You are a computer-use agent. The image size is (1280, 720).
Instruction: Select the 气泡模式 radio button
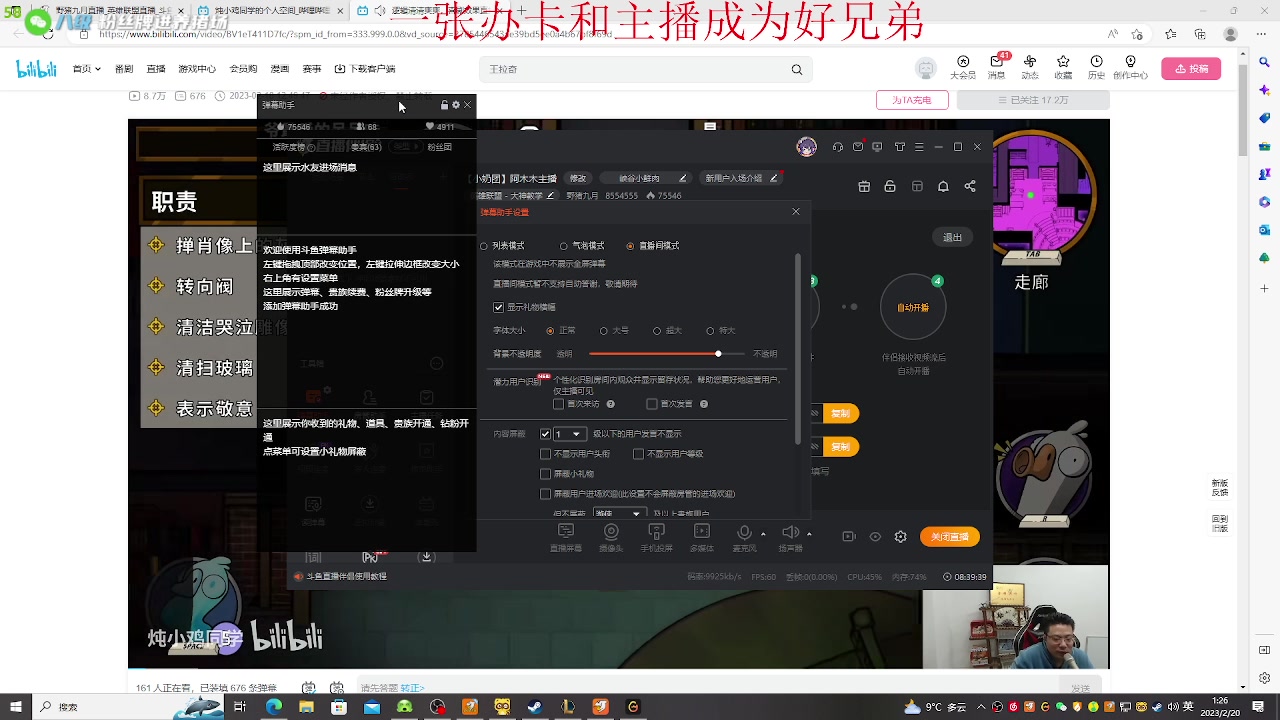coord(563,245)
